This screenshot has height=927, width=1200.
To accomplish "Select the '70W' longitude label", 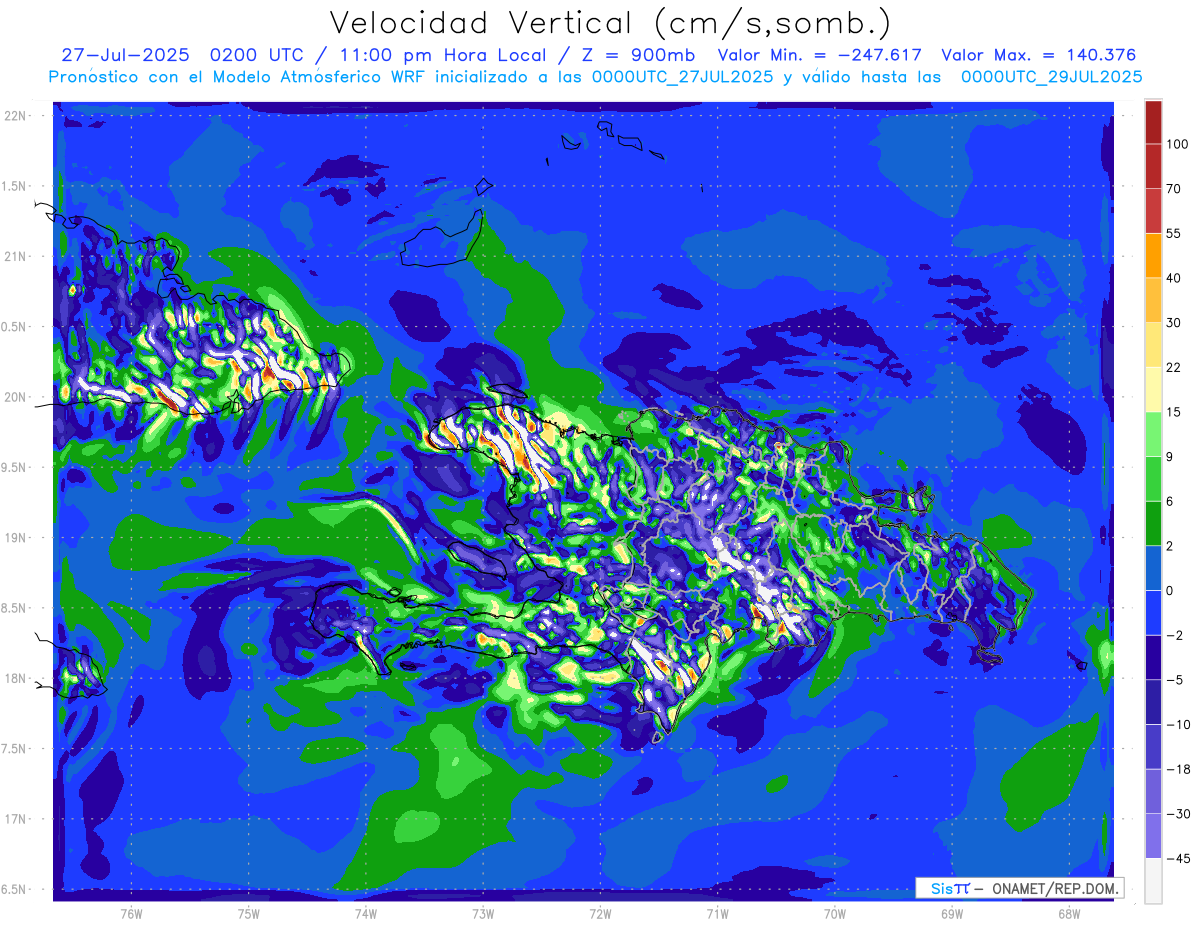I will click(x=835, y=914).
